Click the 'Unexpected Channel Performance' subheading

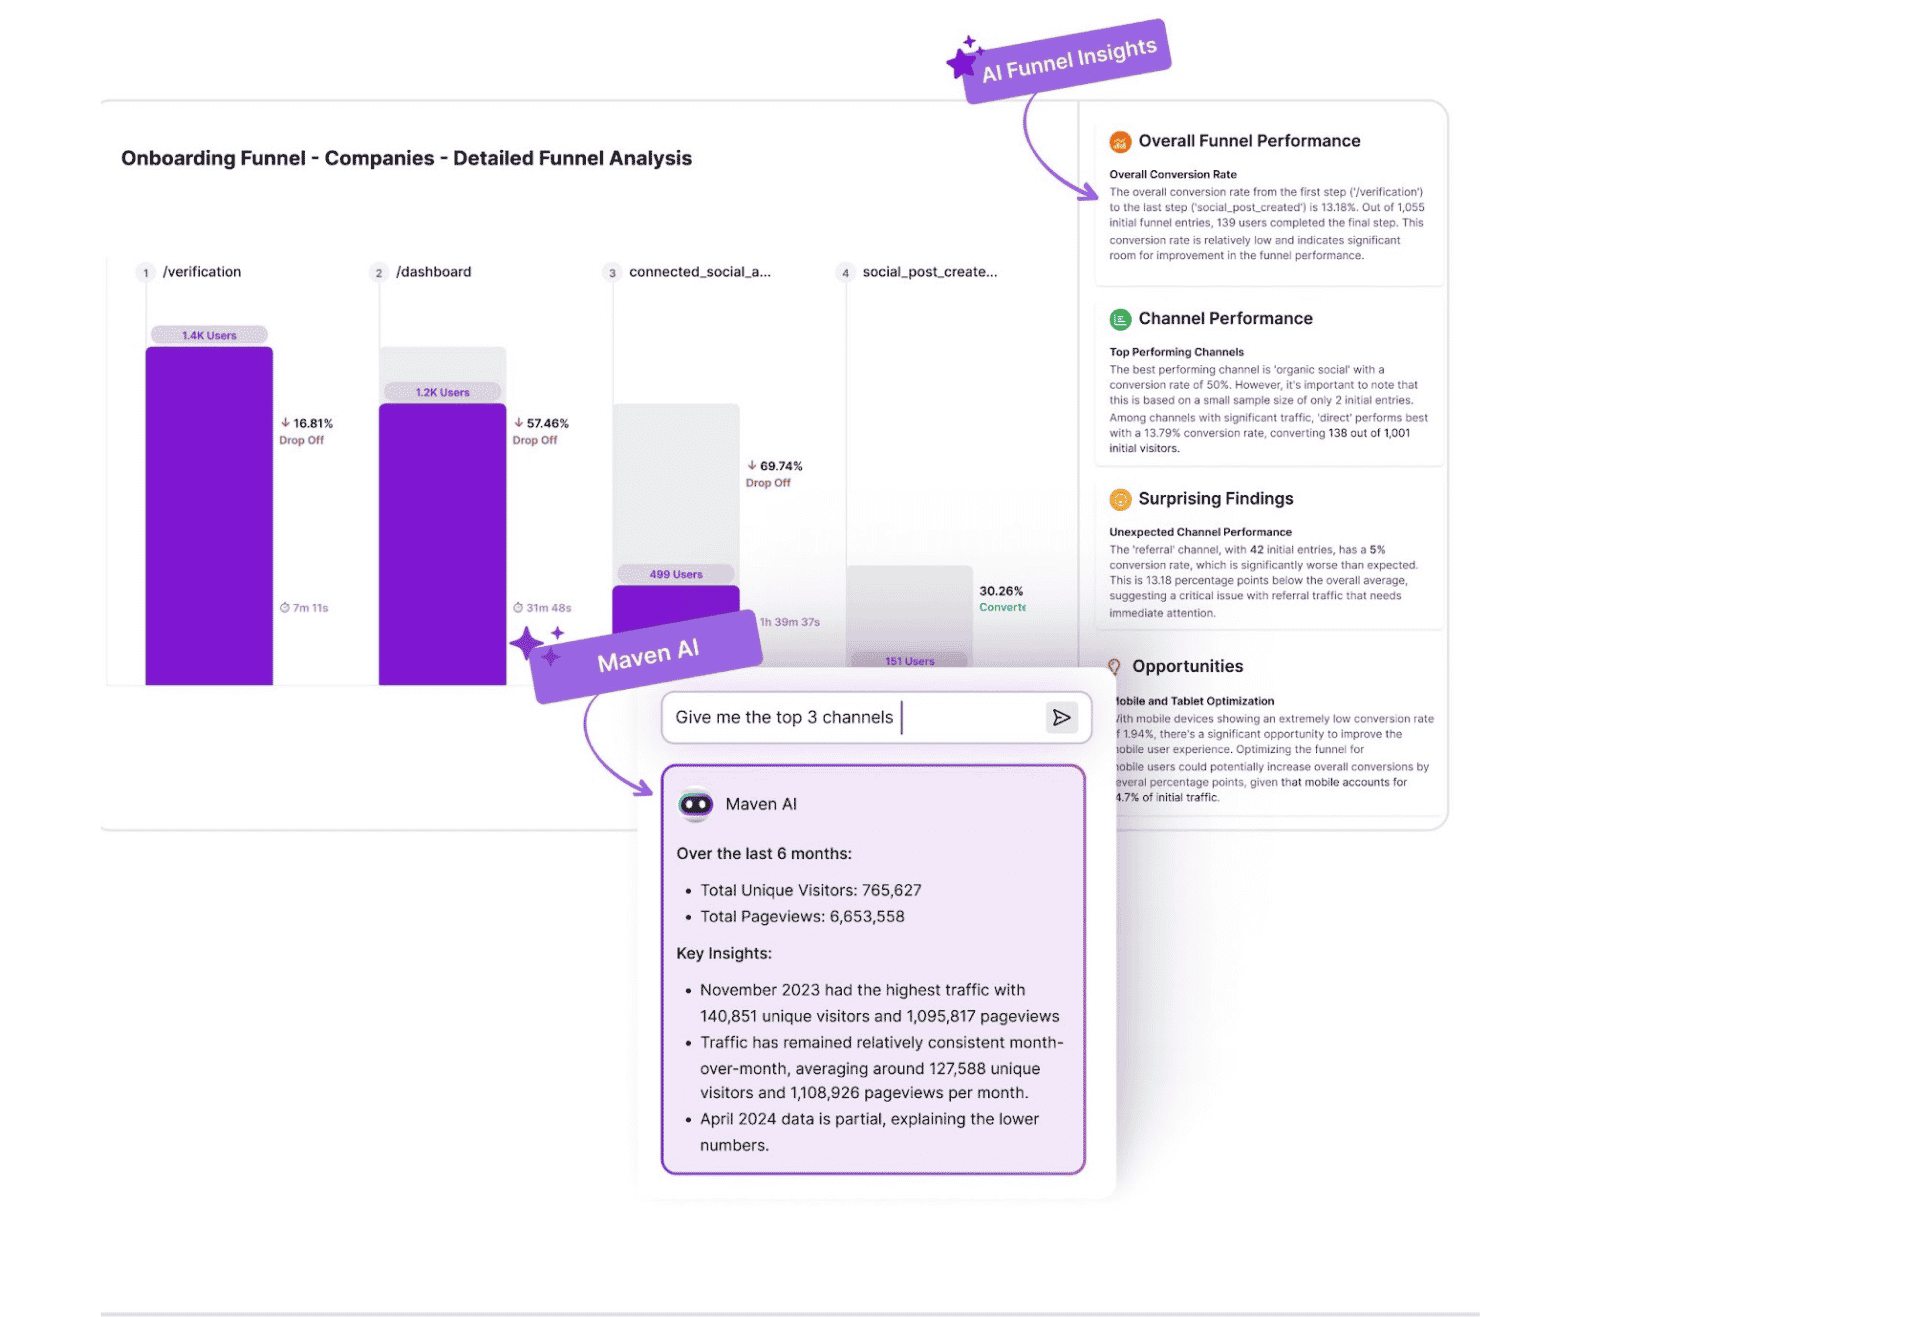(x=1200, y=532)
